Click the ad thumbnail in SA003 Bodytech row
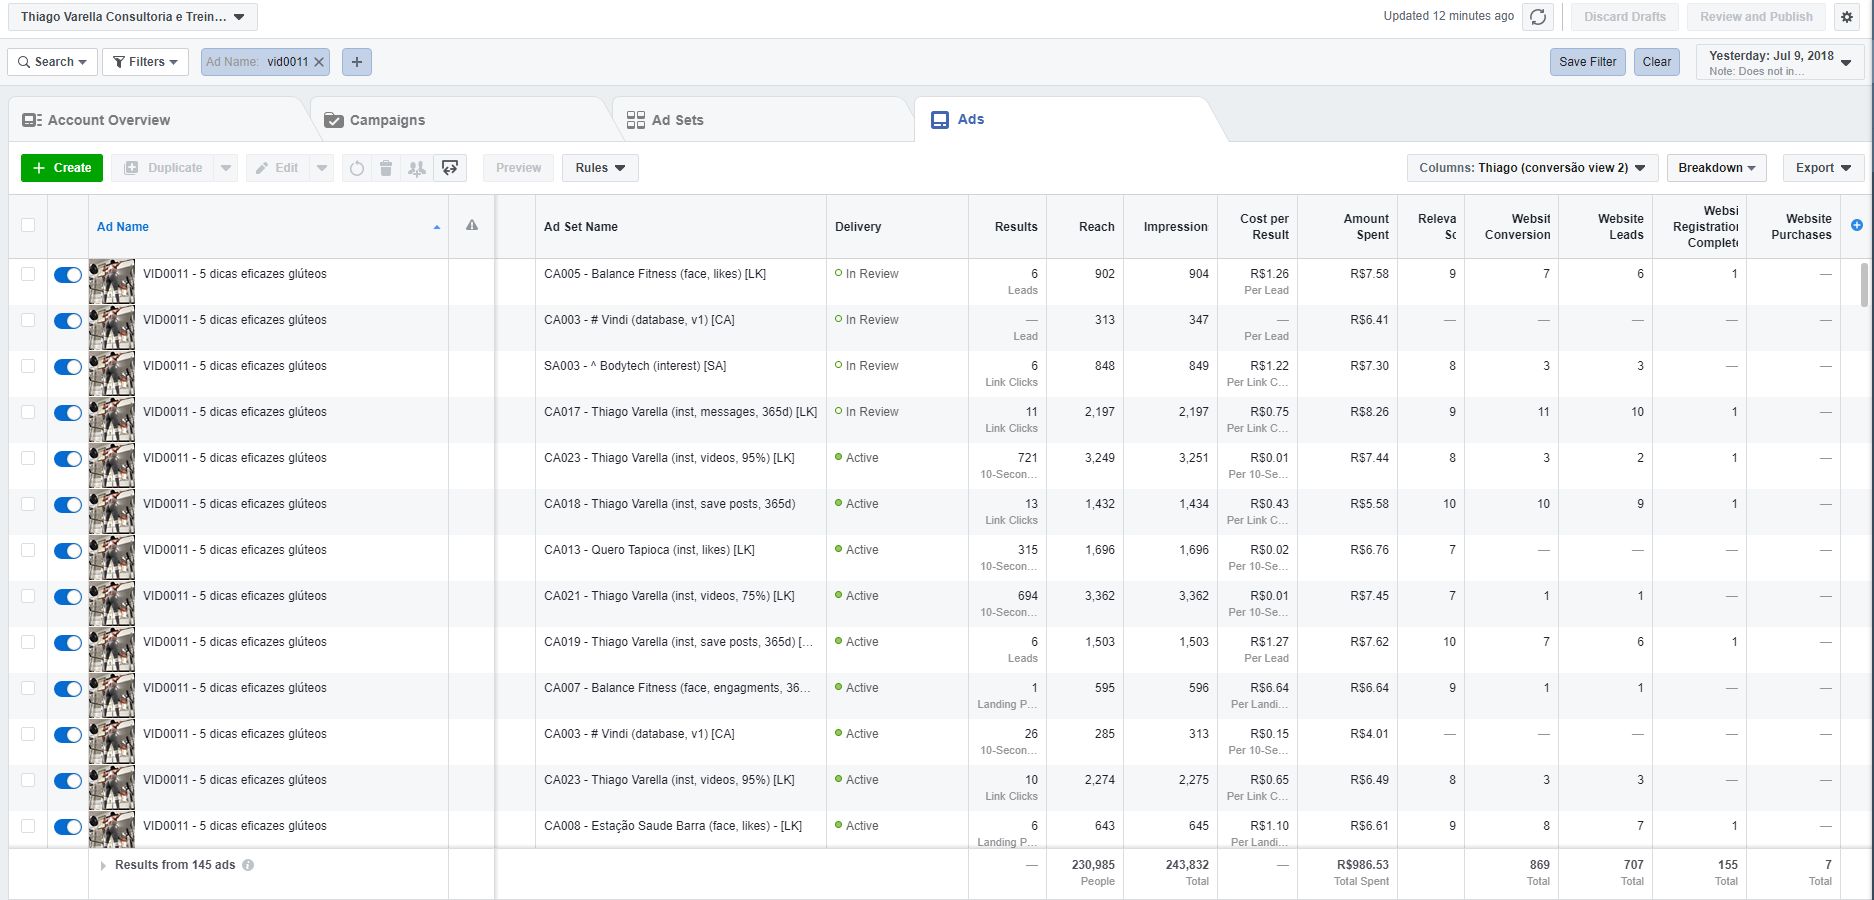 tap(112, 374)
